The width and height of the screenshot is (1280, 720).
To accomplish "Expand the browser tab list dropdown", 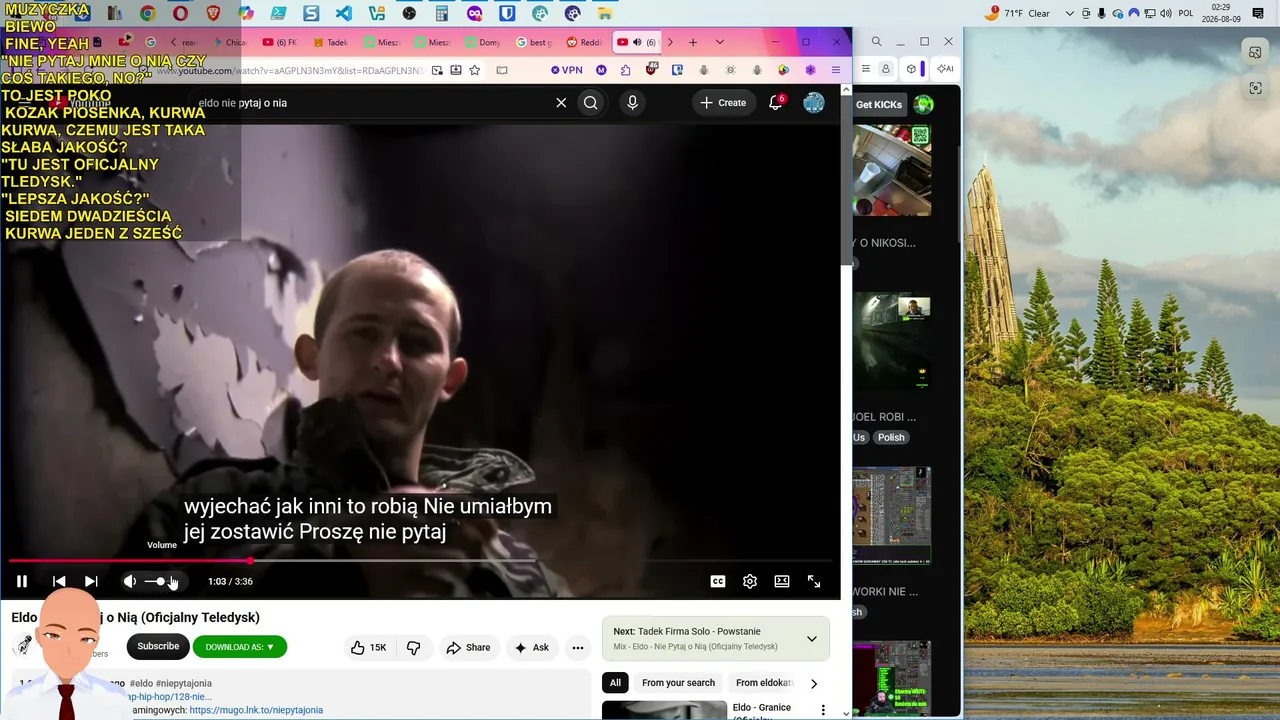I will click(719, 42).
